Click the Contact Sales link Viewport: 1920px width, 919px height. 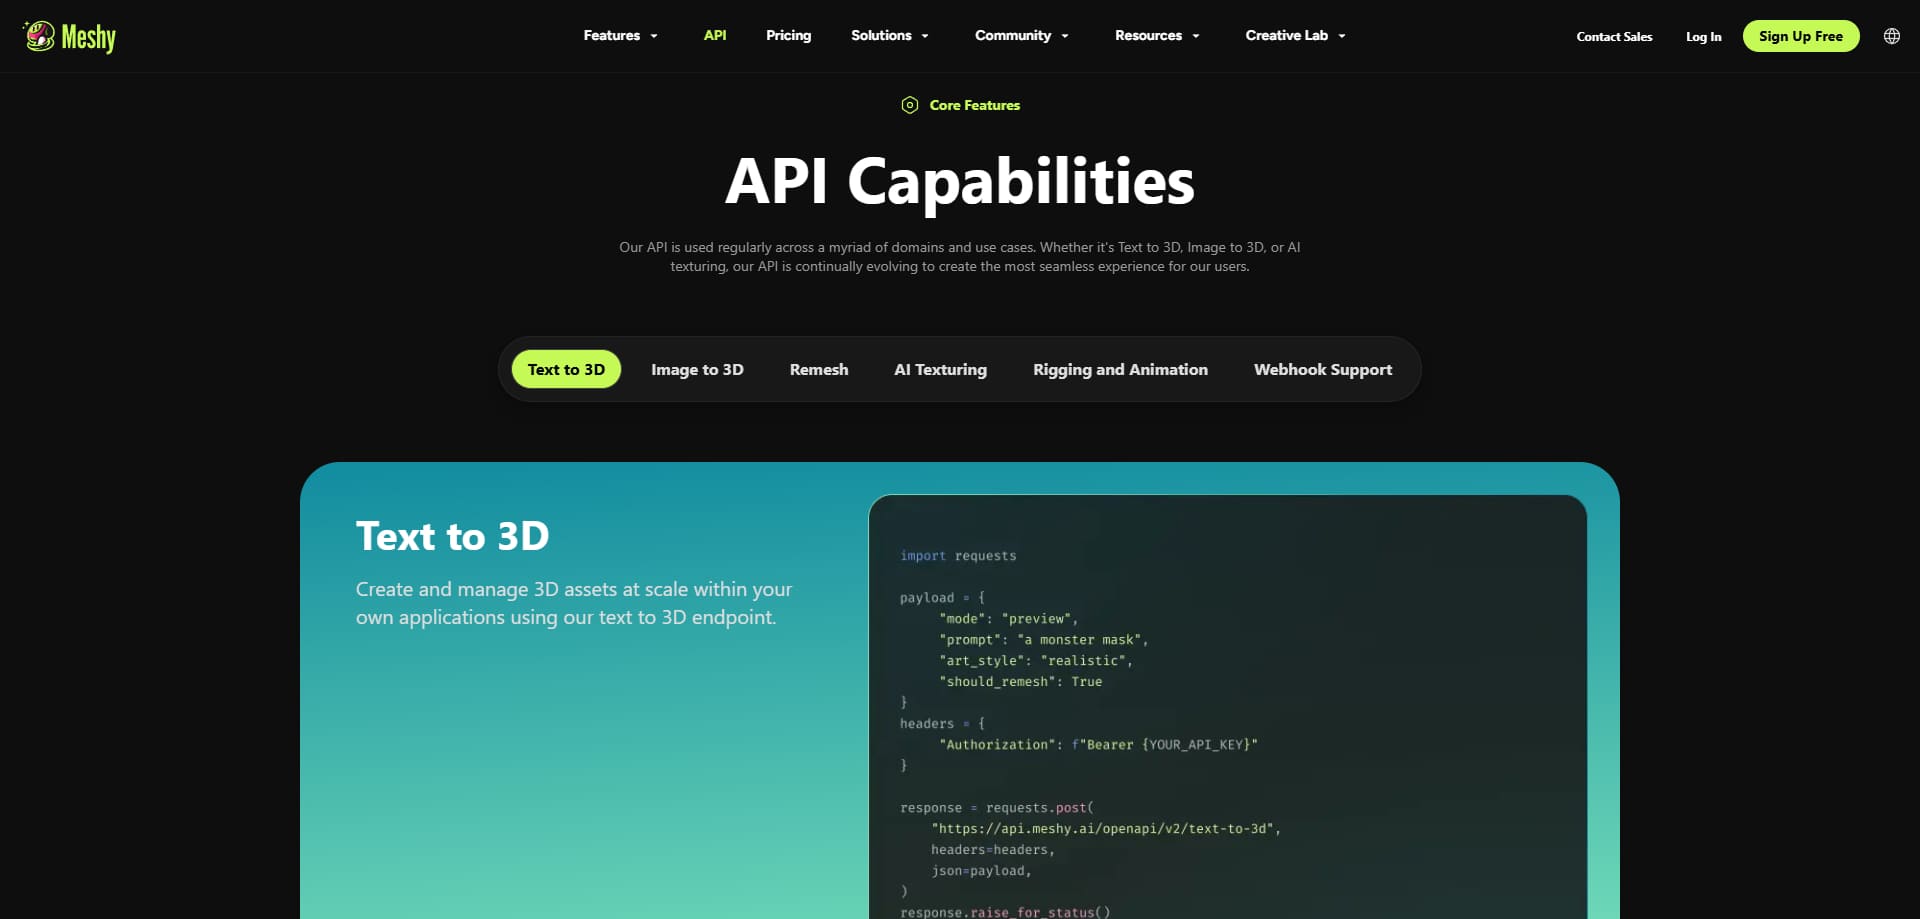click(1614, 37)
